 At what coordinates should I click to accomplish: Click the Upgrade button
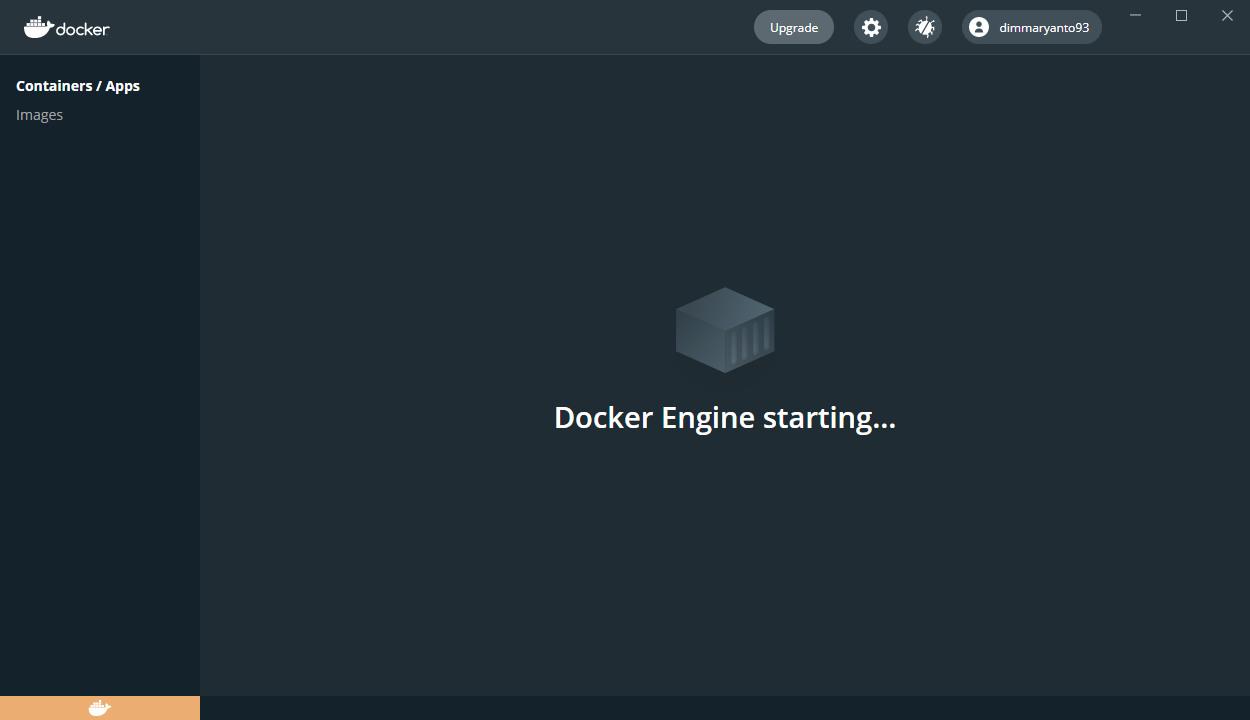(x=793, y=27)
